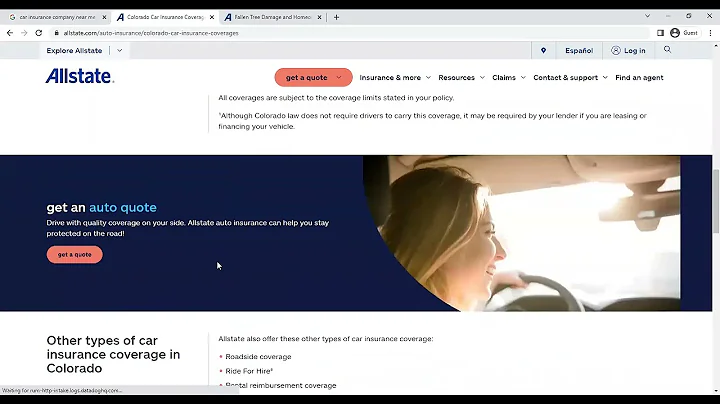Click the get an auto quote heading

point(101,208)
